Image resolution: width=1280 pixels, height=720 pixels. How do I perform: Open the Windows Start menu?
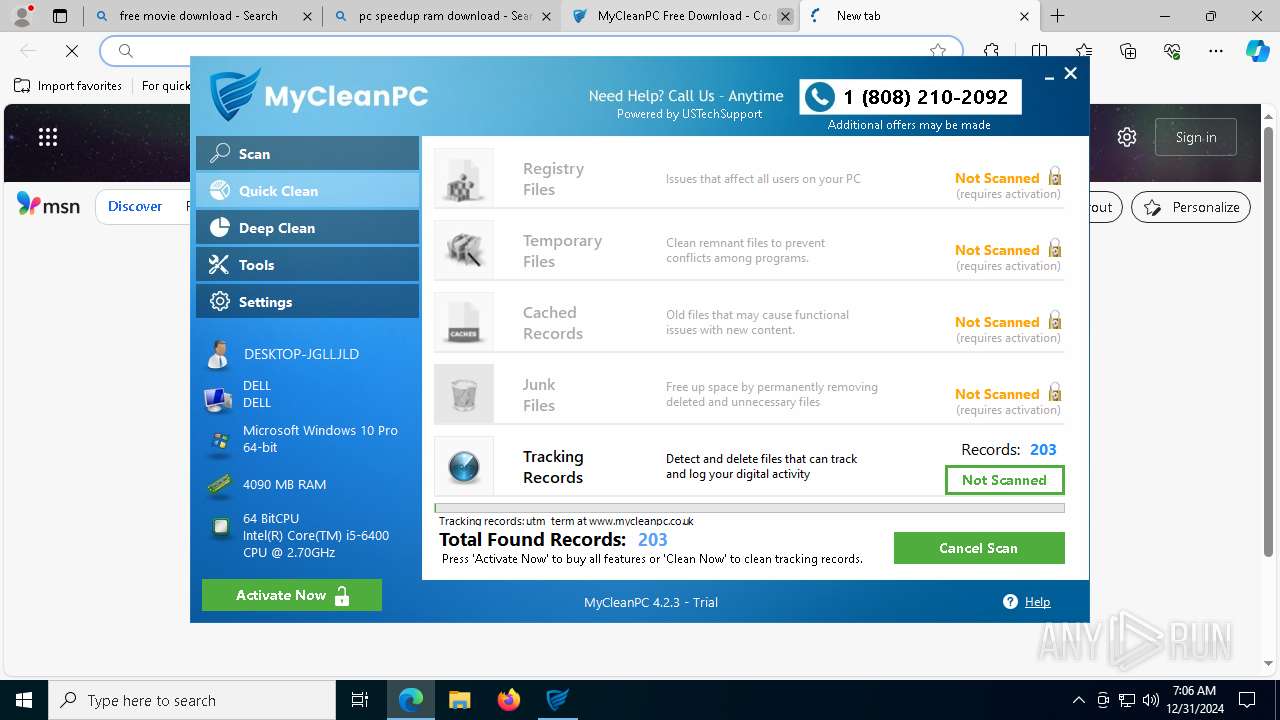[23, 700]
